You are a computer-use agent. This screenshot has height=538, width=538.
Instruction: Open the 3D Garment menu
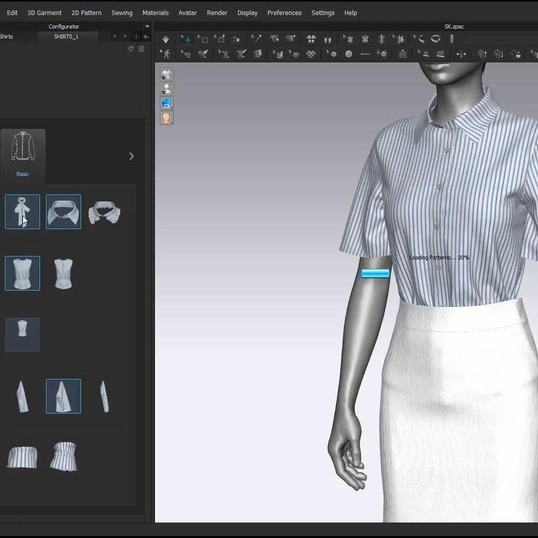[44, 13]
